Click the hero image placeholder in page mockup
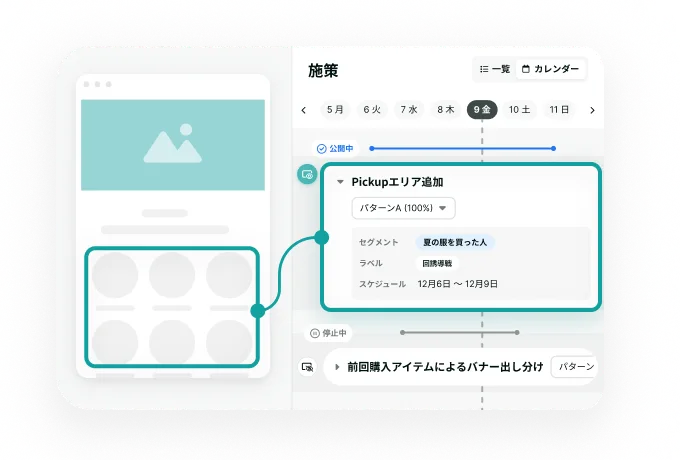The width and height of the screenshot is (680, 460). pyautogui.click(x=173, y=145)
